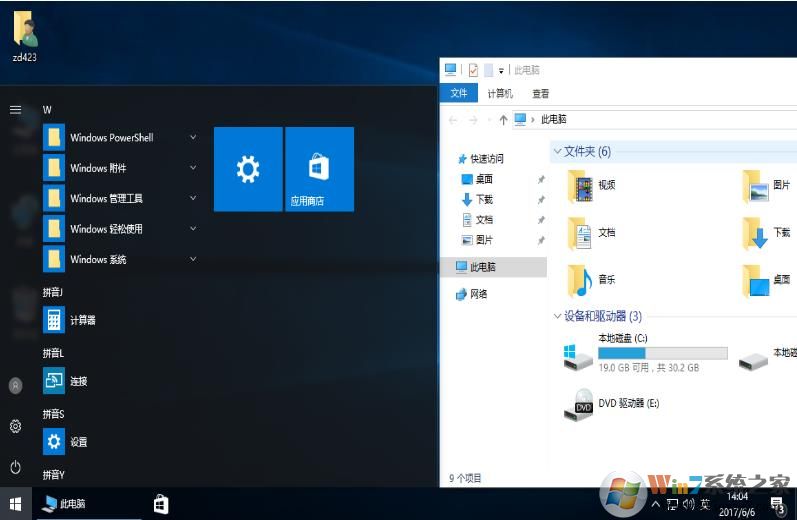
Task: Click the 此电脑 address bar field
Action: coord(655,119)
